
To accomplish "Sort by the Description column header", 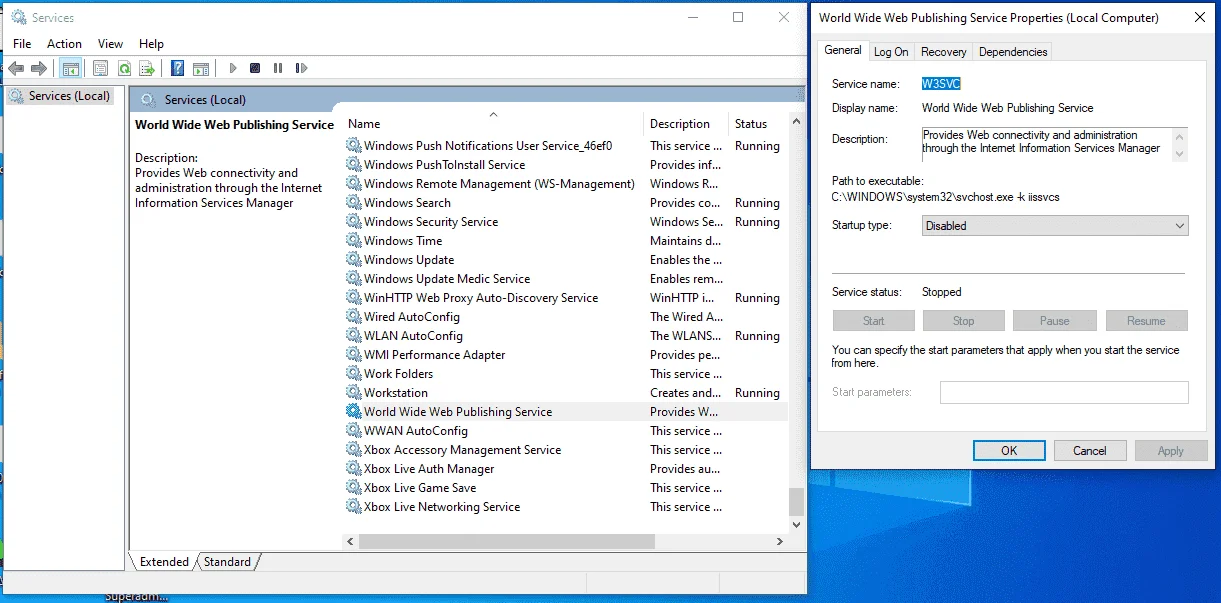I will coord(686,124).
